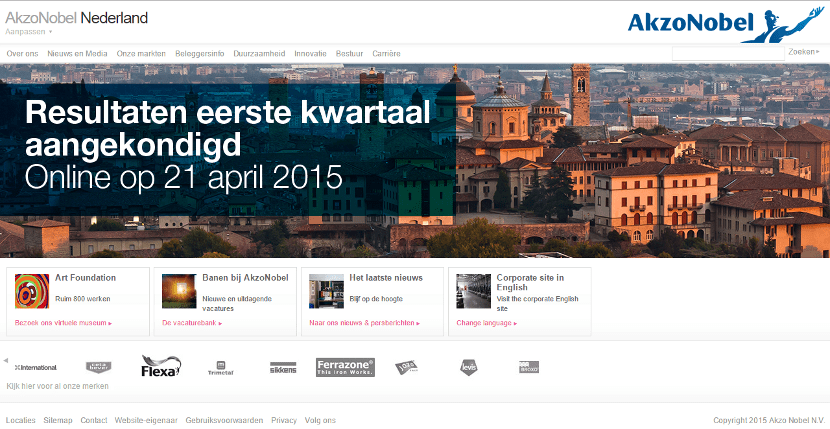Click the Banen bij AkzoNobel card title

245,278
